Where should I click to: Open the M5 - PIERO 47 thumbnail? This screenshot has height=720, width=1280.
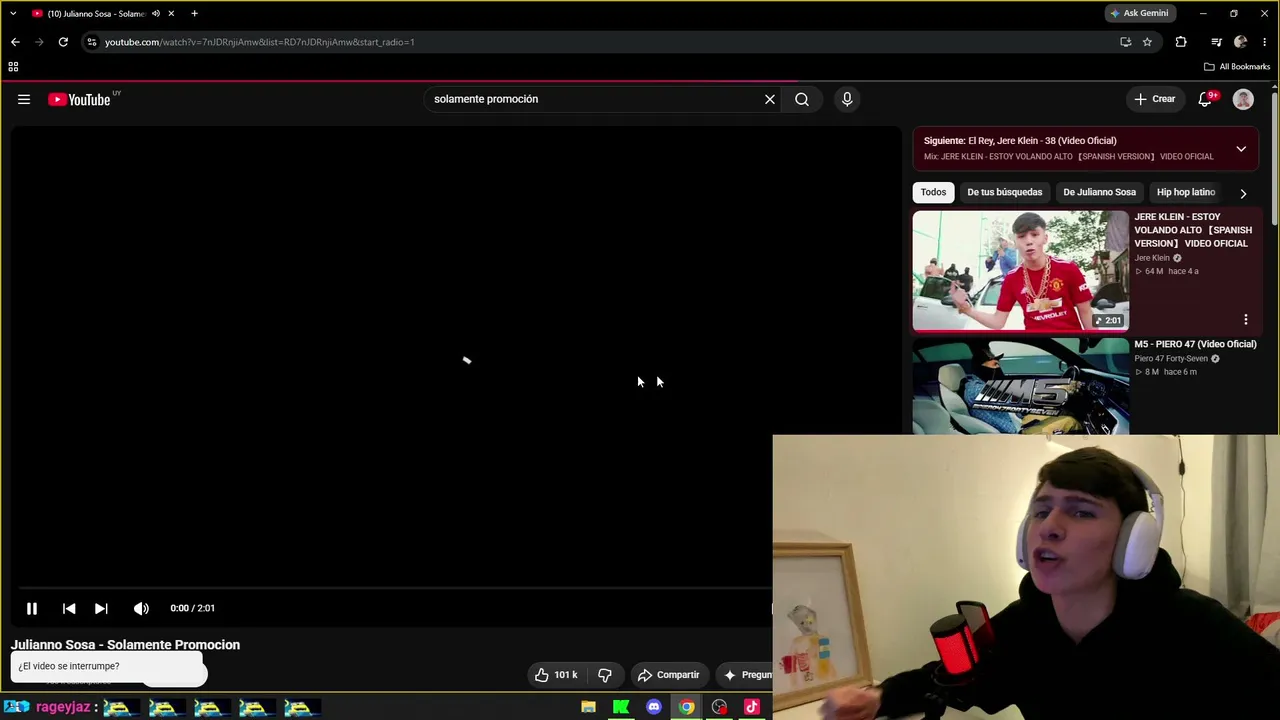tap(1020, 387)
